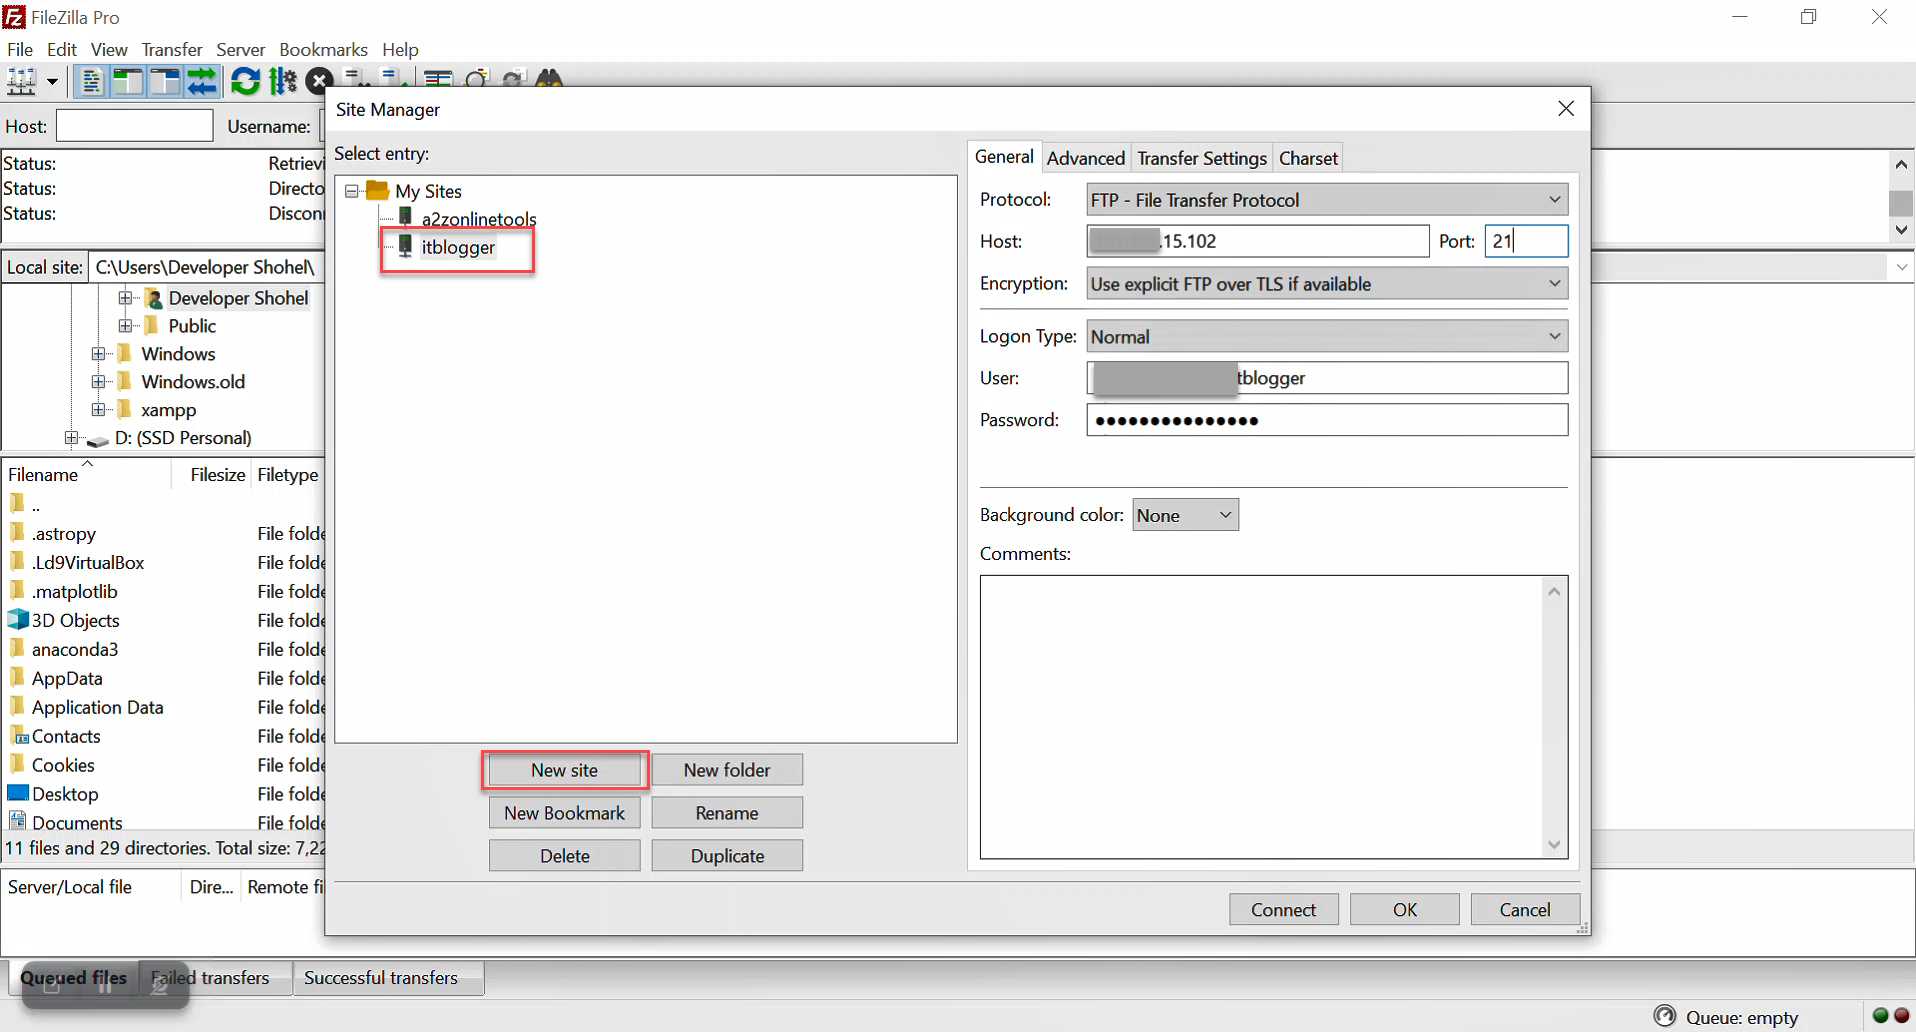Image resolution: width=1916 pixels, height=1032 pixels.
Task: Click the Port field
Action: pos(1526,241)
